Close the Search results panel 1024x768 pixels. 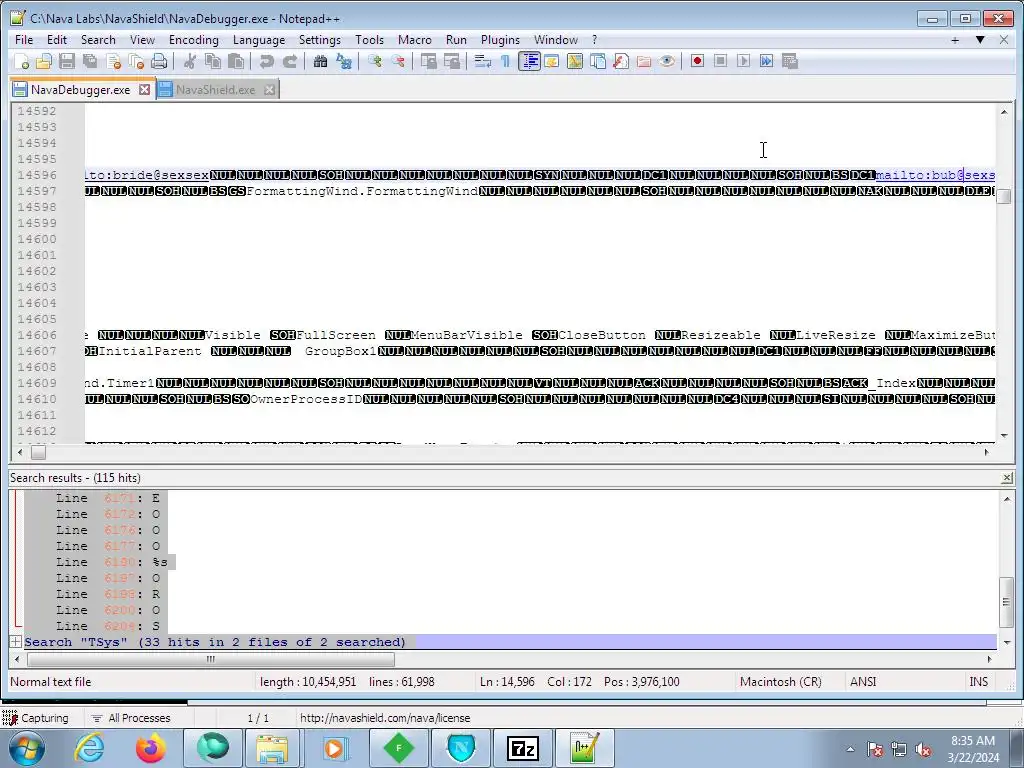pyautogui.click(x=1007, y=478)
